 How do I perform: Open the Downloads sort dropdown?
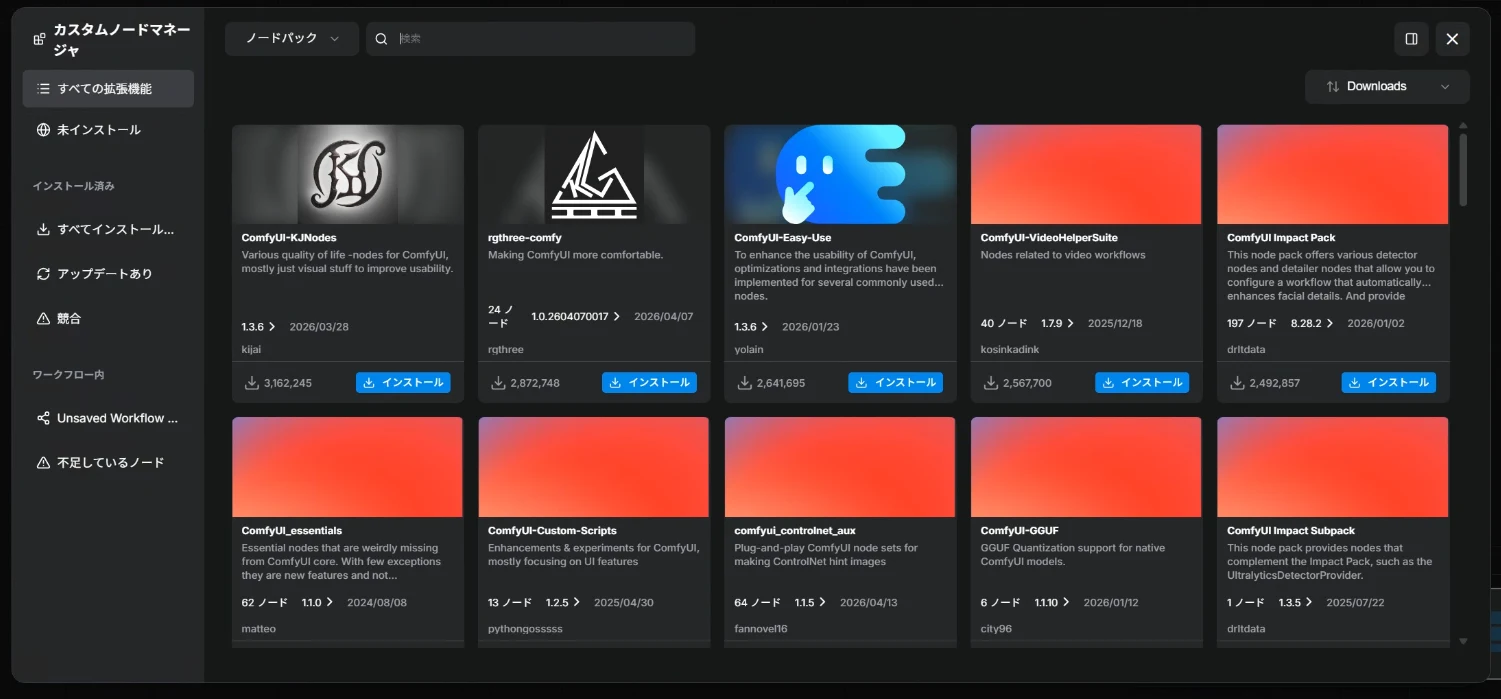click(1387, 86)
